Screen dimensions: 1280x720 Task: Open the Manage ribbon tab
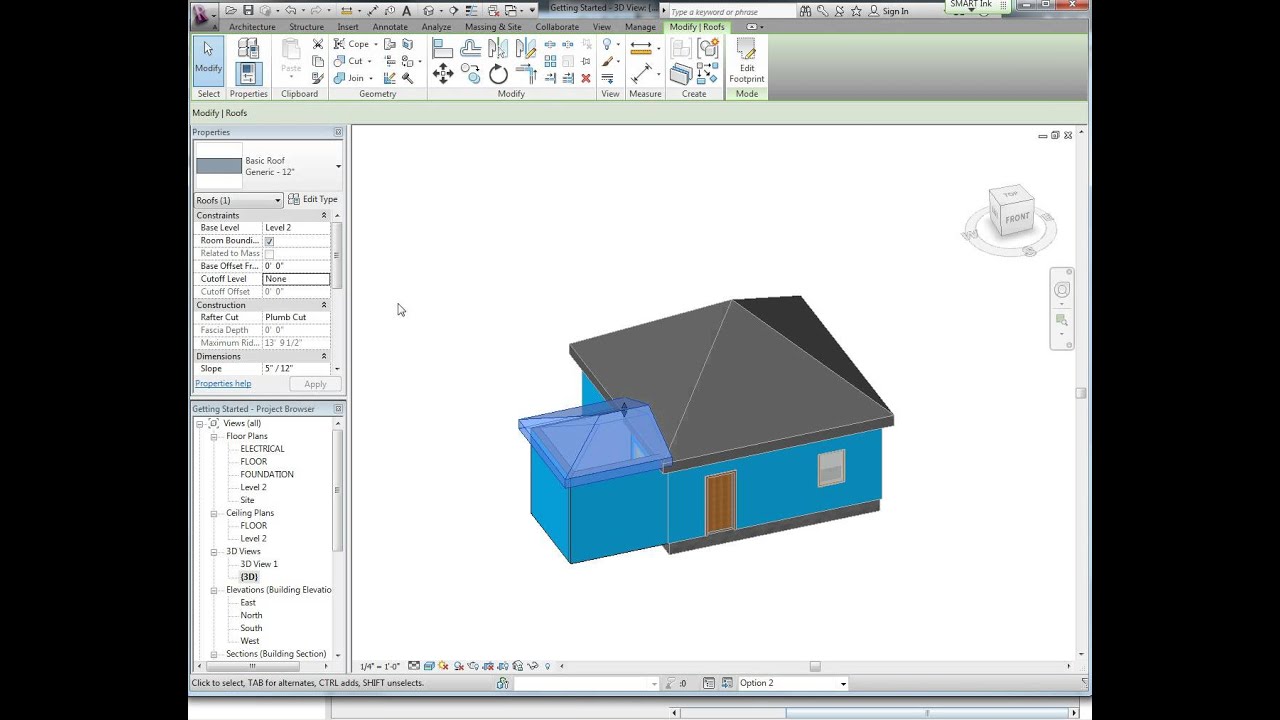640,27
